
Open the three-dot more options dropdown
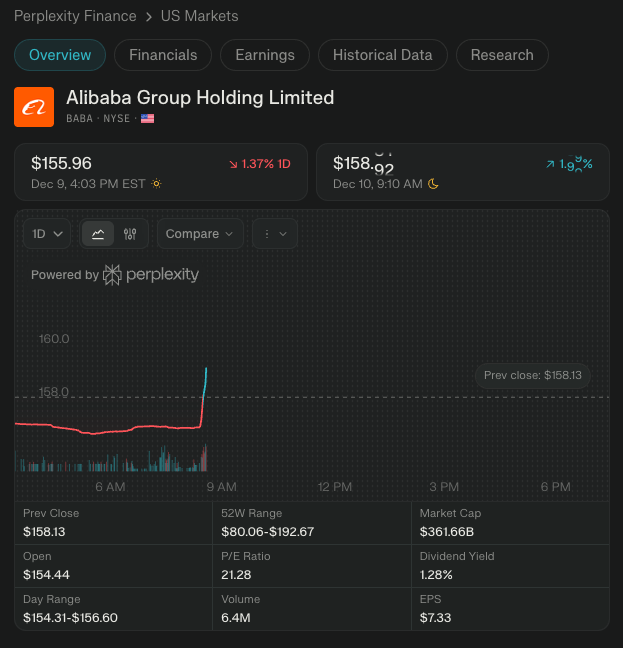tap(275, 233)
